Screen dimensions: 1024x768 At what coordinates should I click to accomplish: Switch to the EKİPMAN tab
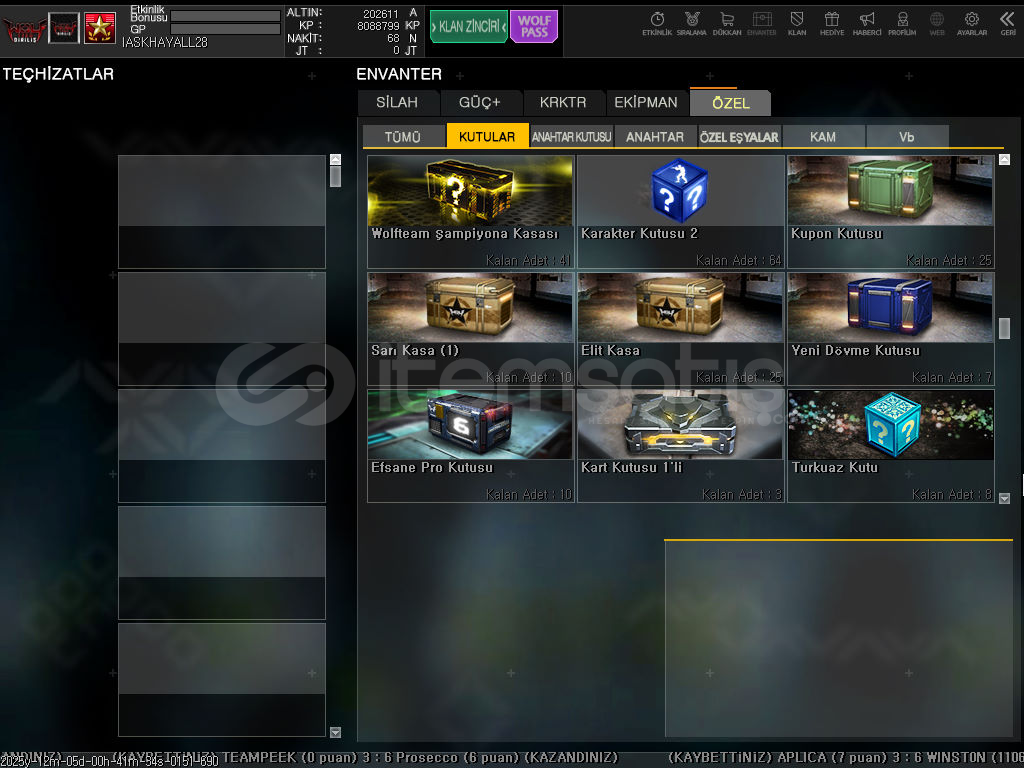click(646, 103)
